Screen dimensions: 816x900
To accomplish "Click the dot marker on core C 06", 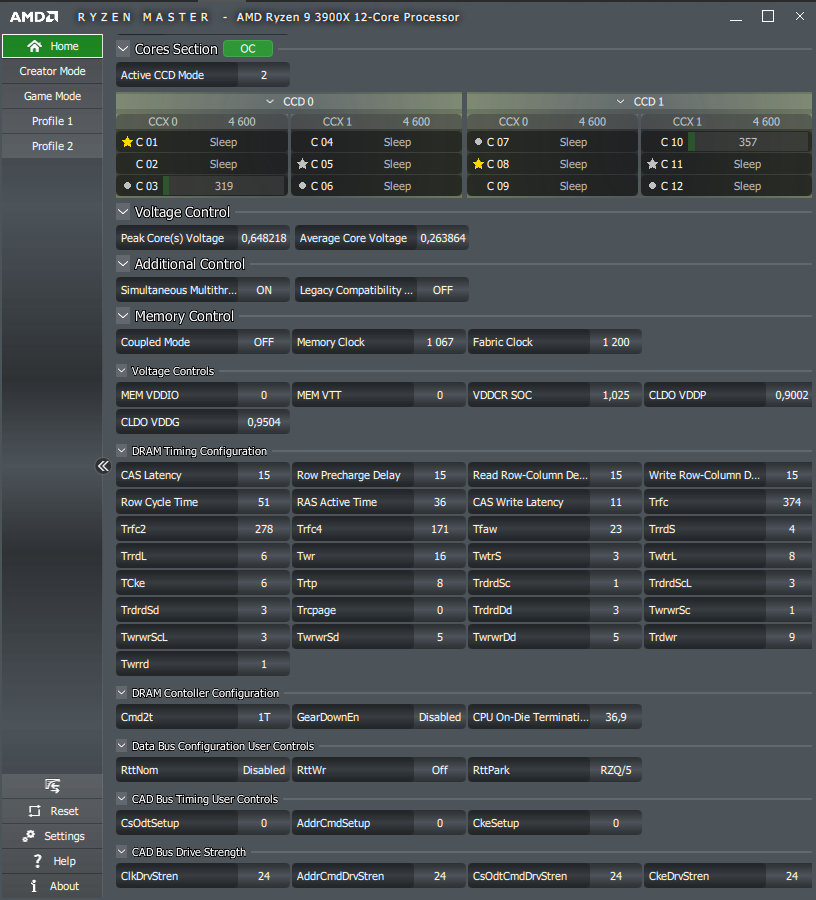I will pyautogui.click(x=302, y=186).
